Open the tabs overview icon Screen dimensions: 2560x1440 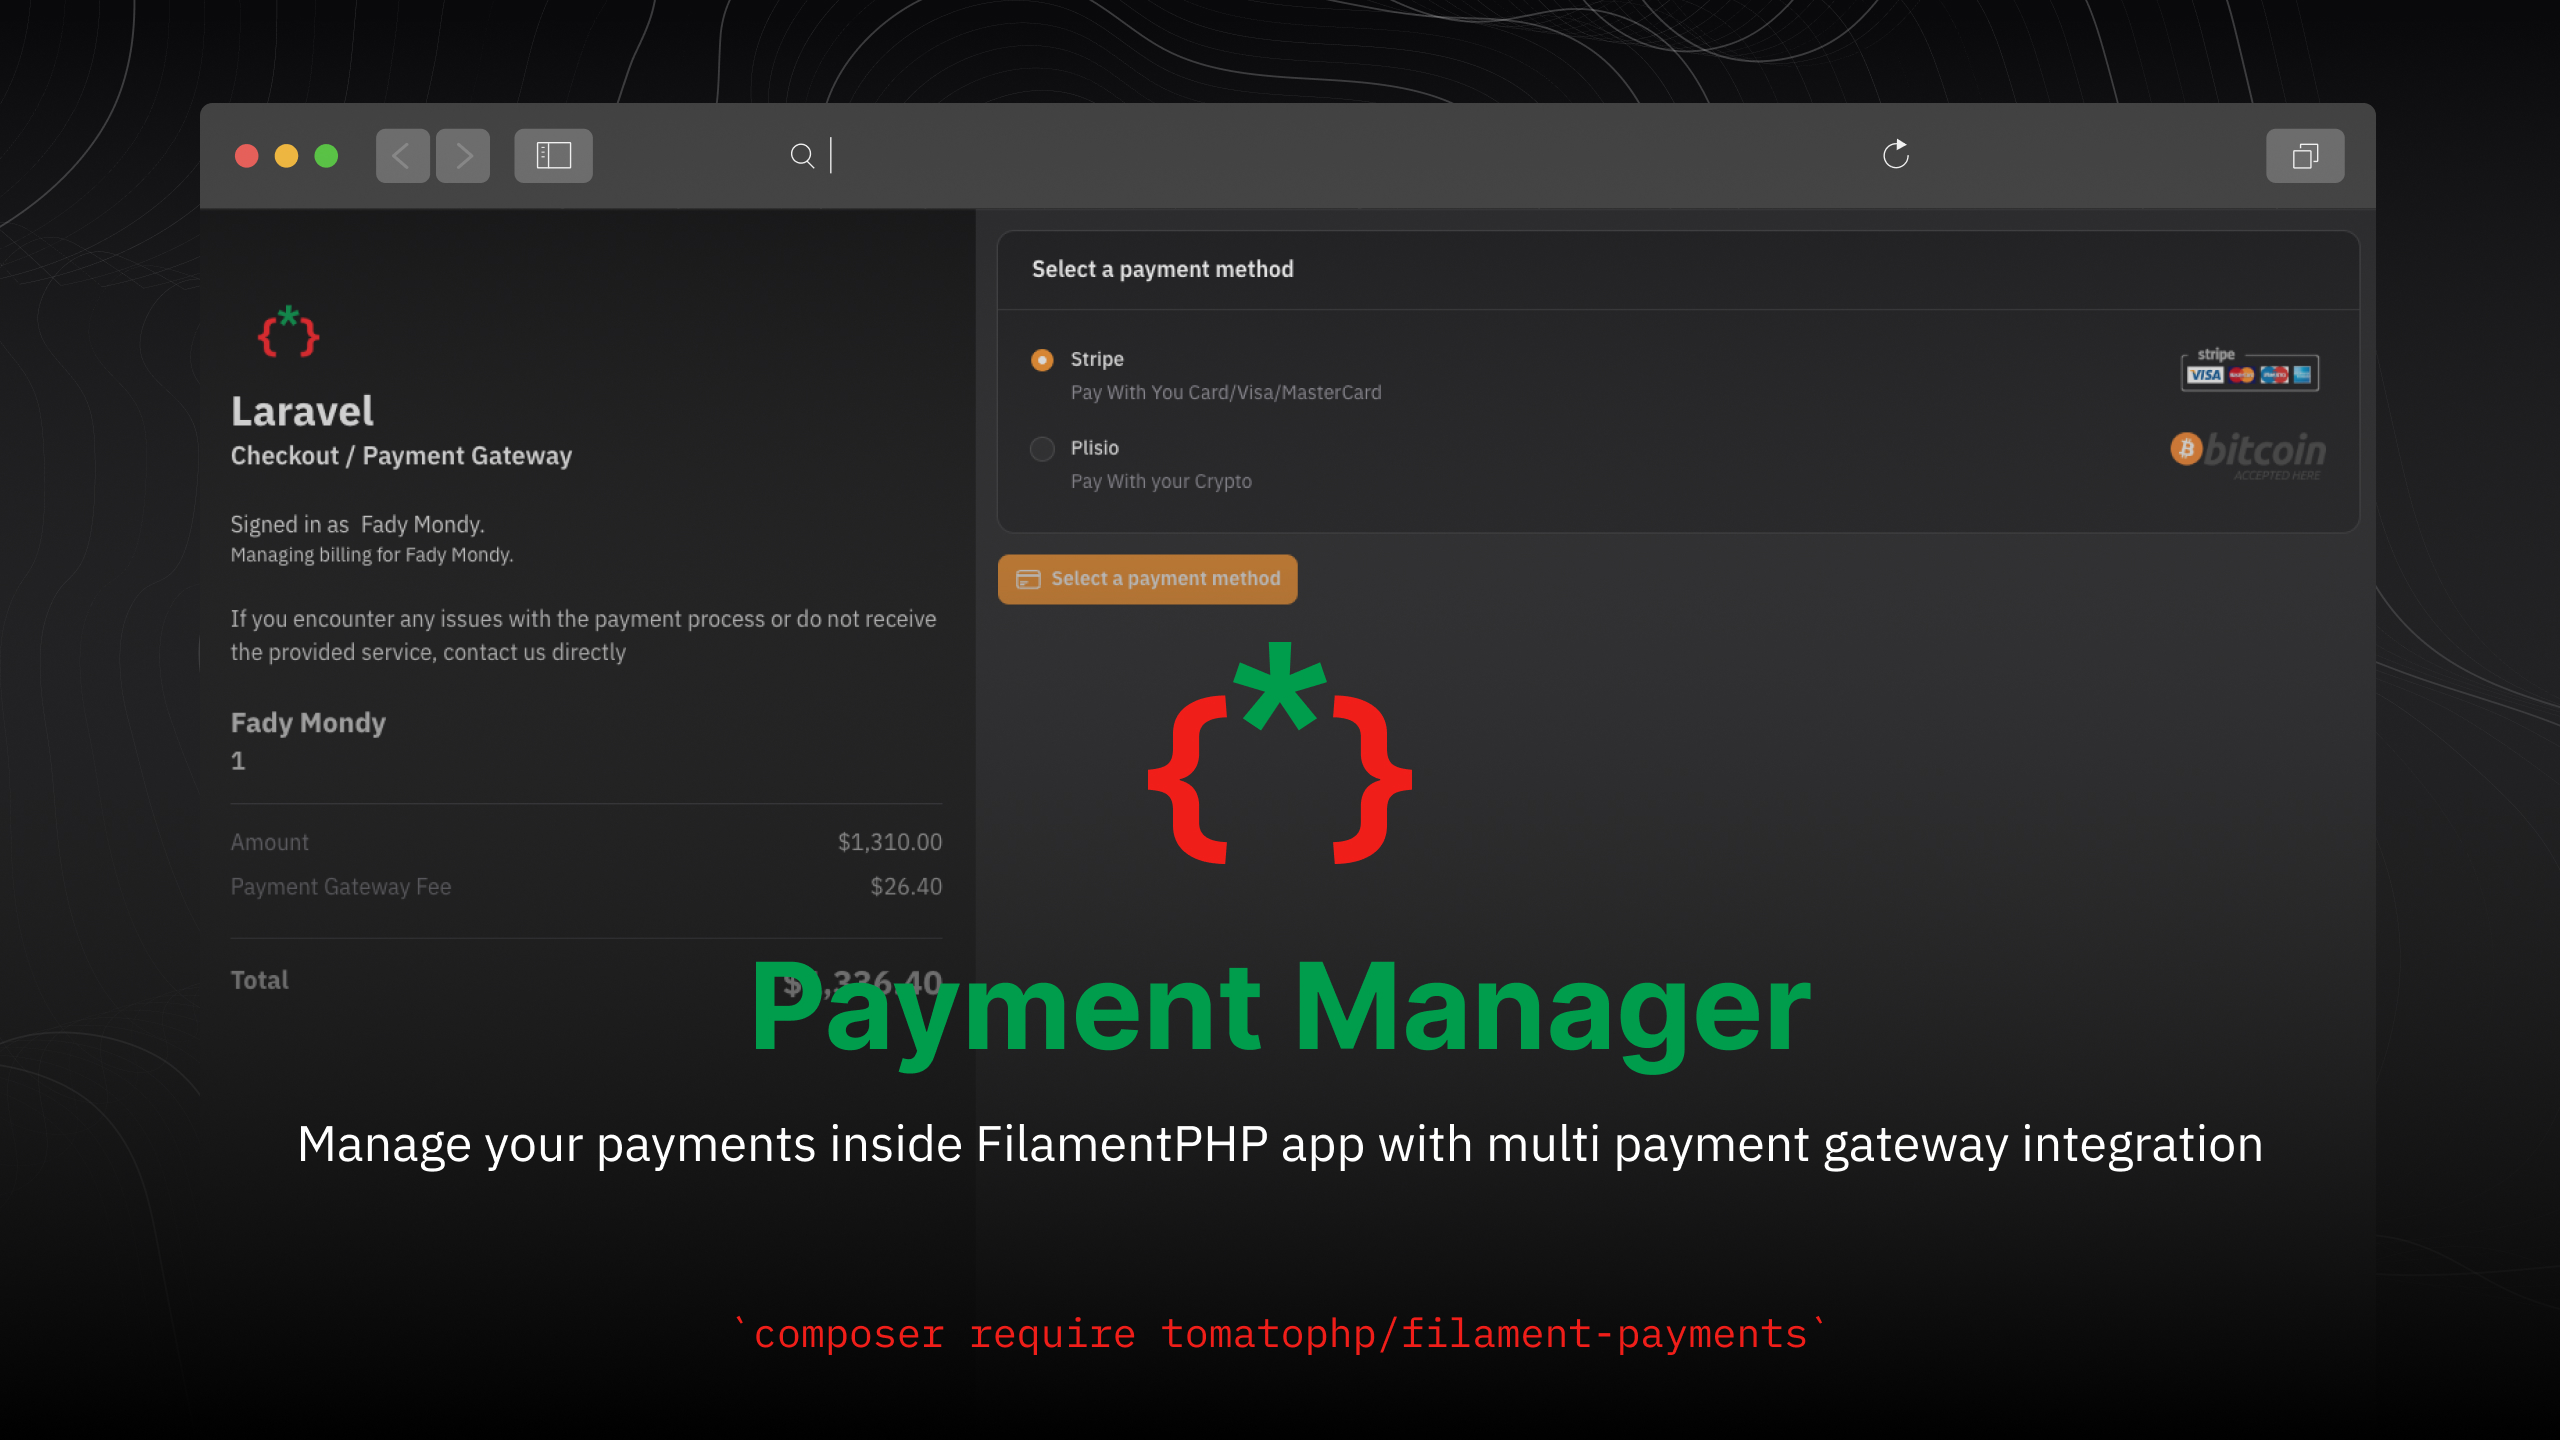point(2304,156)
